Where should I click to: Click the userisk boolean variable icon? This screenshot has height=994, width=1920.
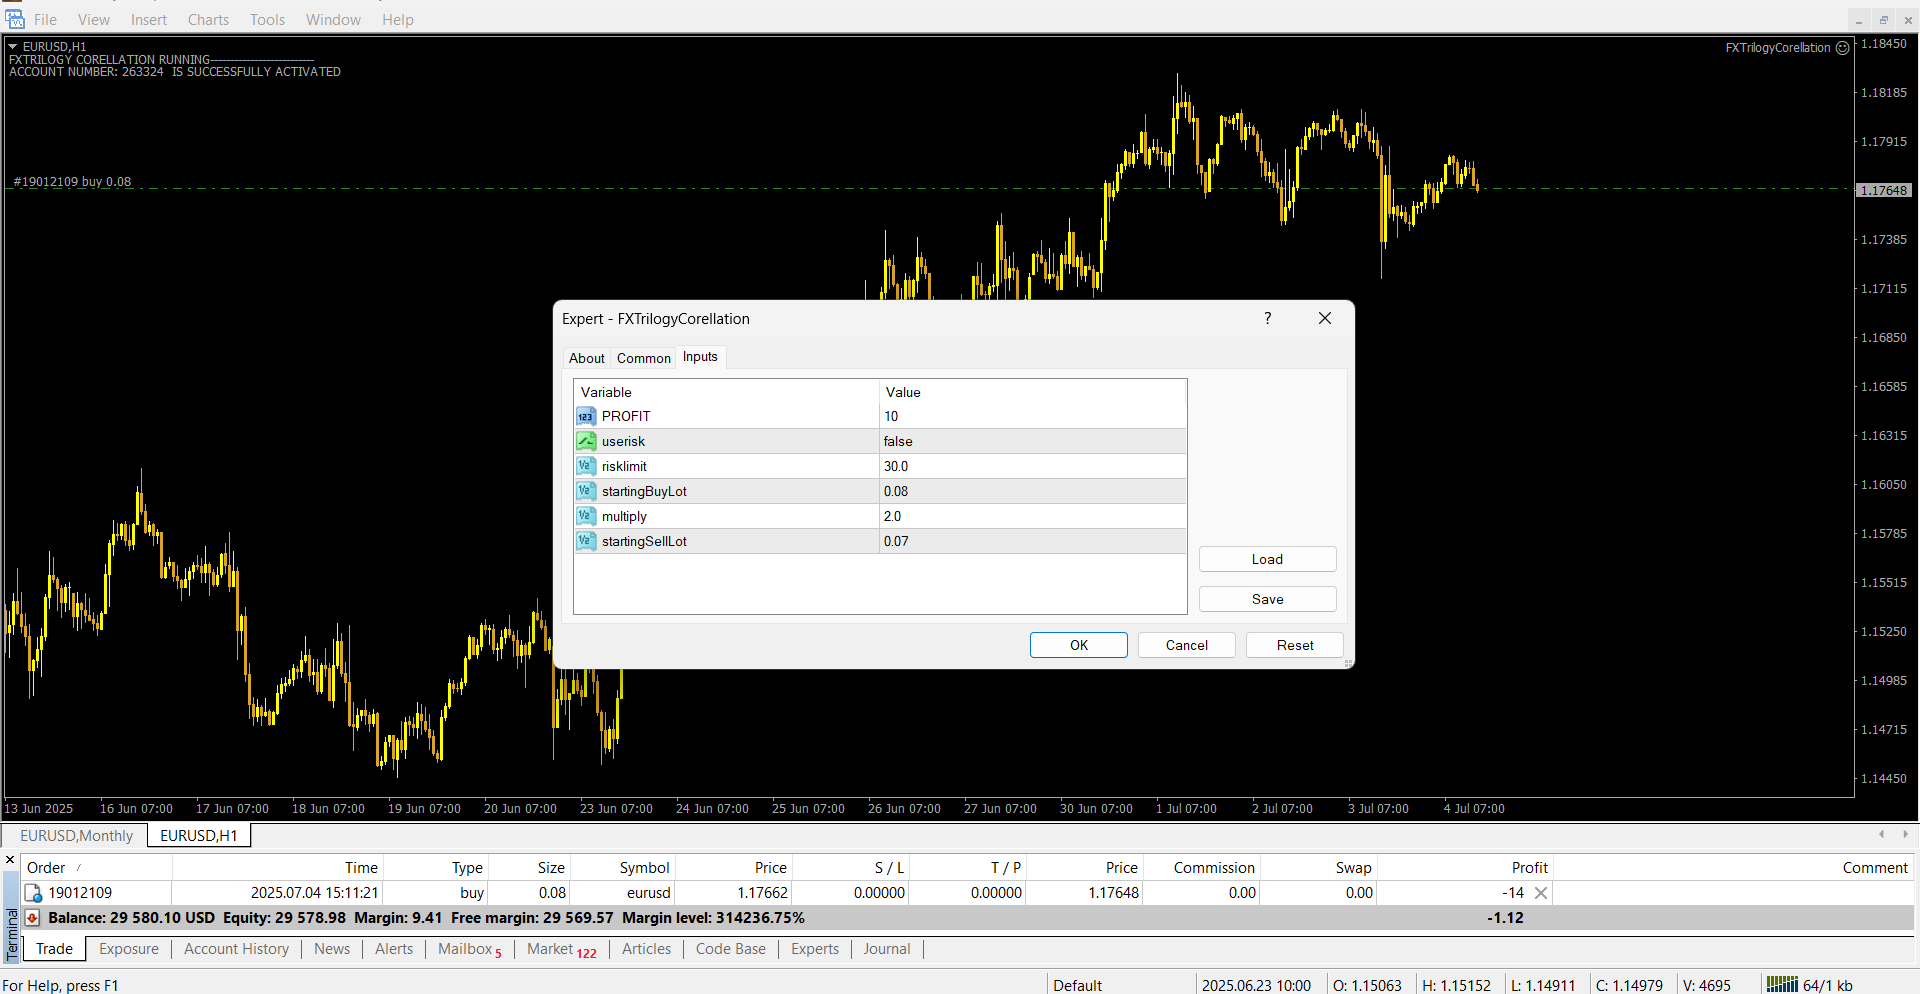click(586, 442)
